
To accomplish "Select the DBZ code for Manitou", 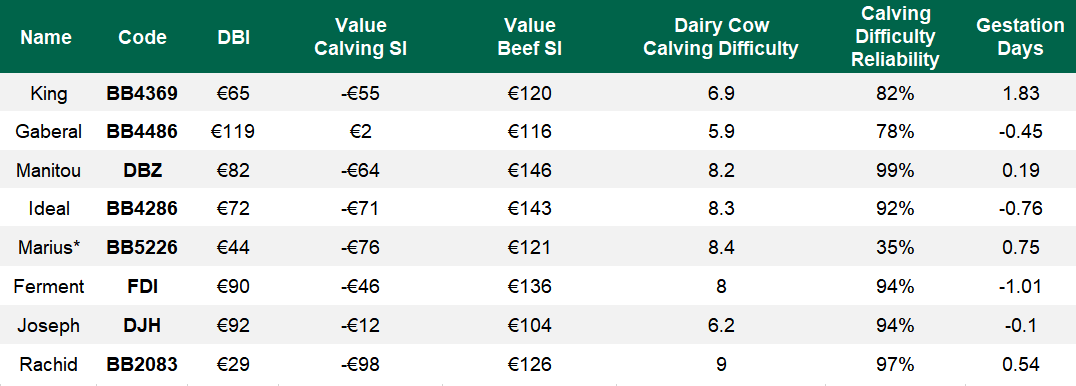I will point(143,170).
